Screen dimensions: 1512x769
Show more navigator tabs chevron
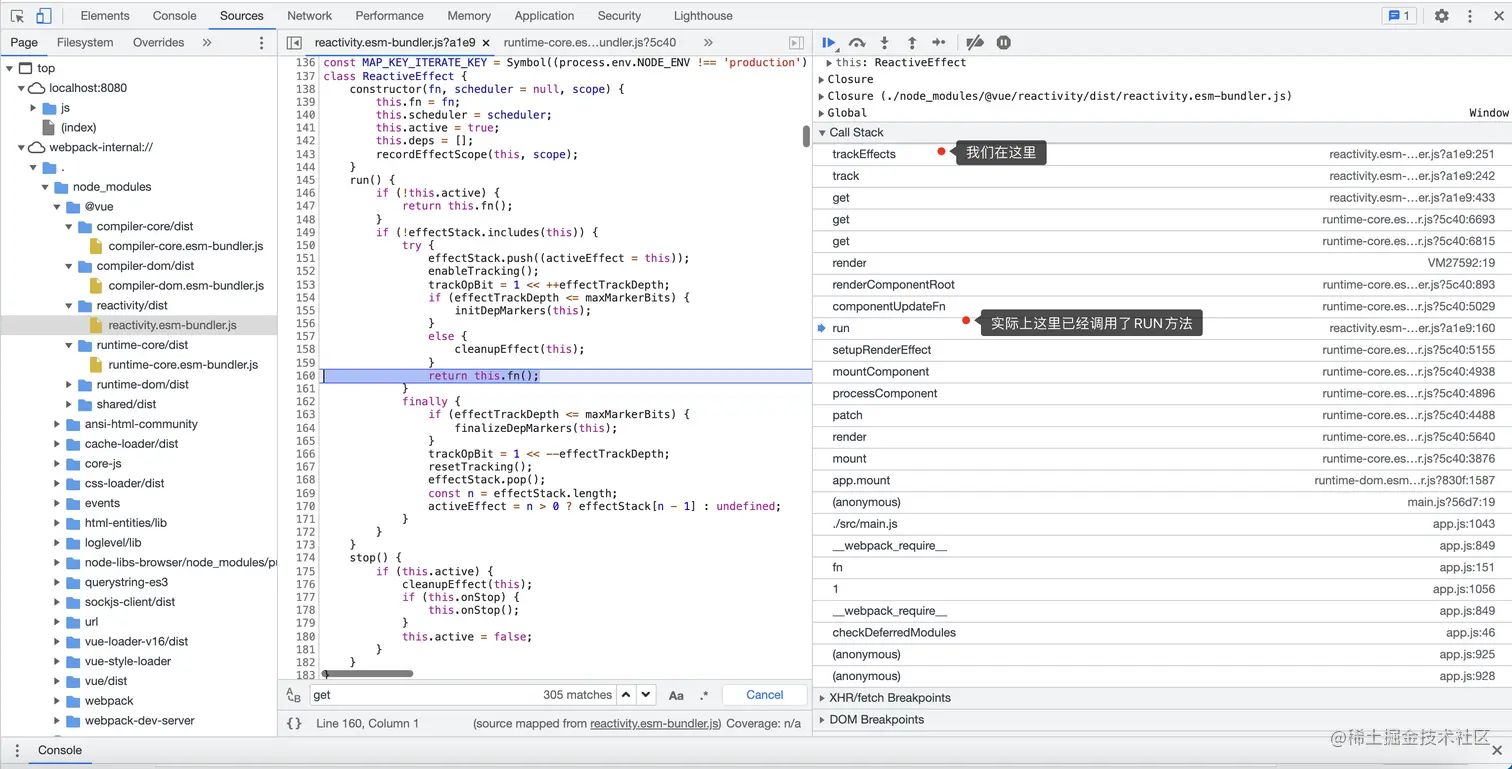[207, 43]
